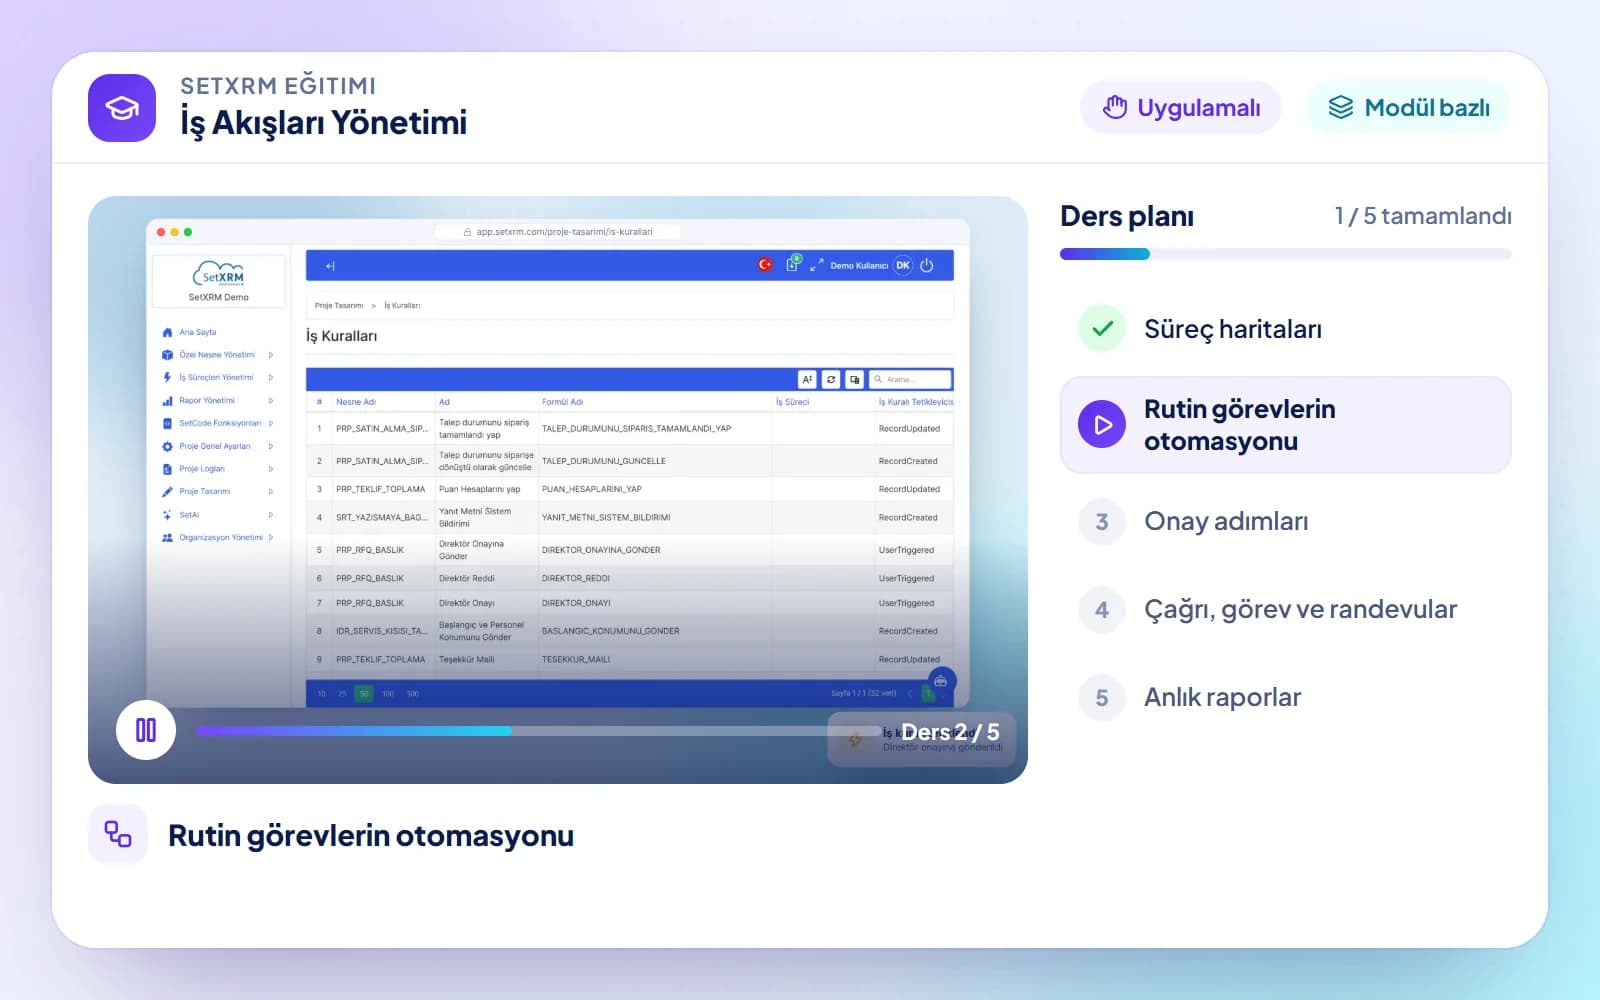Image resolution: width=1600 pixels, height=1000 pixels.
Task: Click the SetCode Fonksiyonları icon
Action: click(167, 423)
